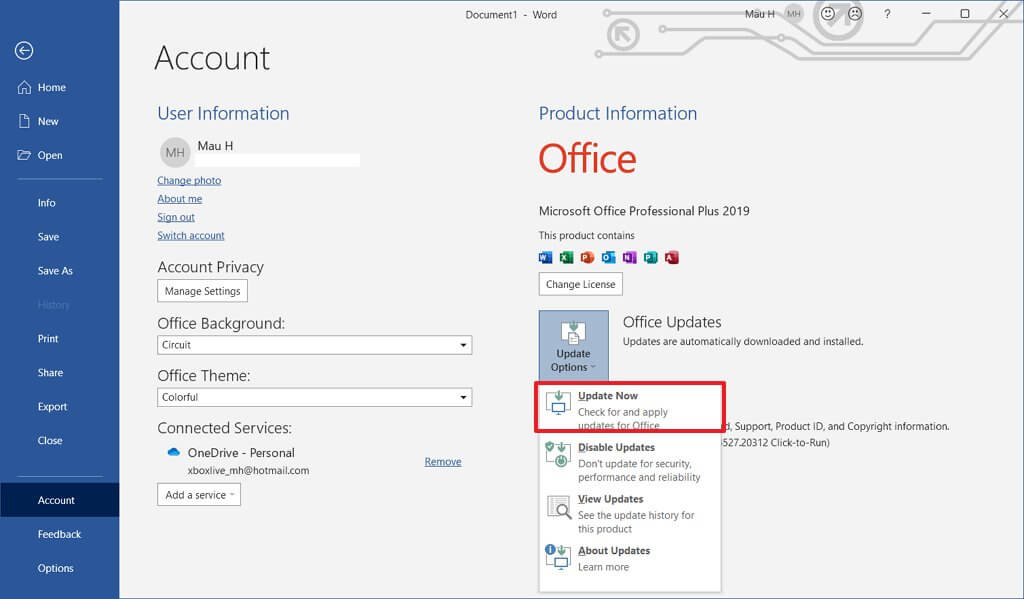Send a frown feedback face icon
This screenshot has width=1024, height=599.
855,14
